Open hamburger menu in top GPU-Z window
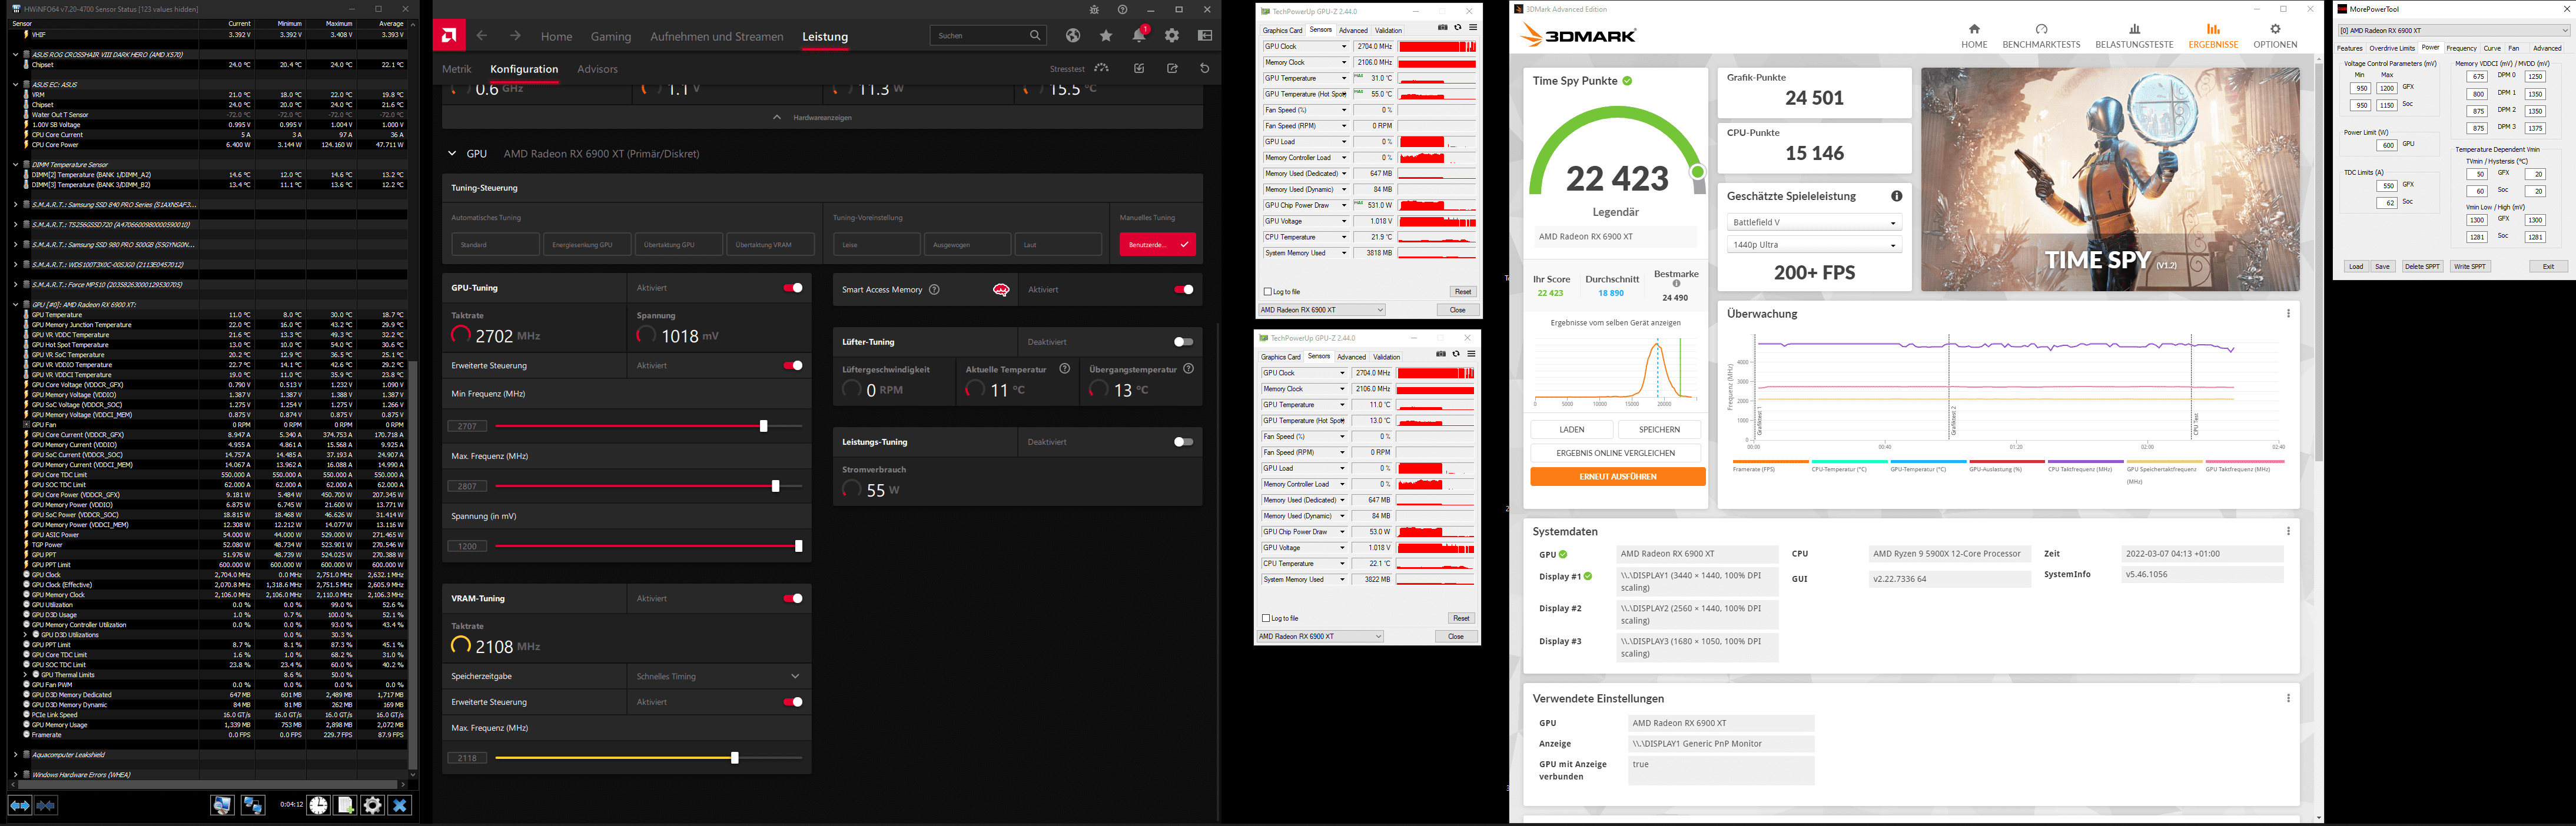Screen dimensions: 2576x826 (1473, 28)
